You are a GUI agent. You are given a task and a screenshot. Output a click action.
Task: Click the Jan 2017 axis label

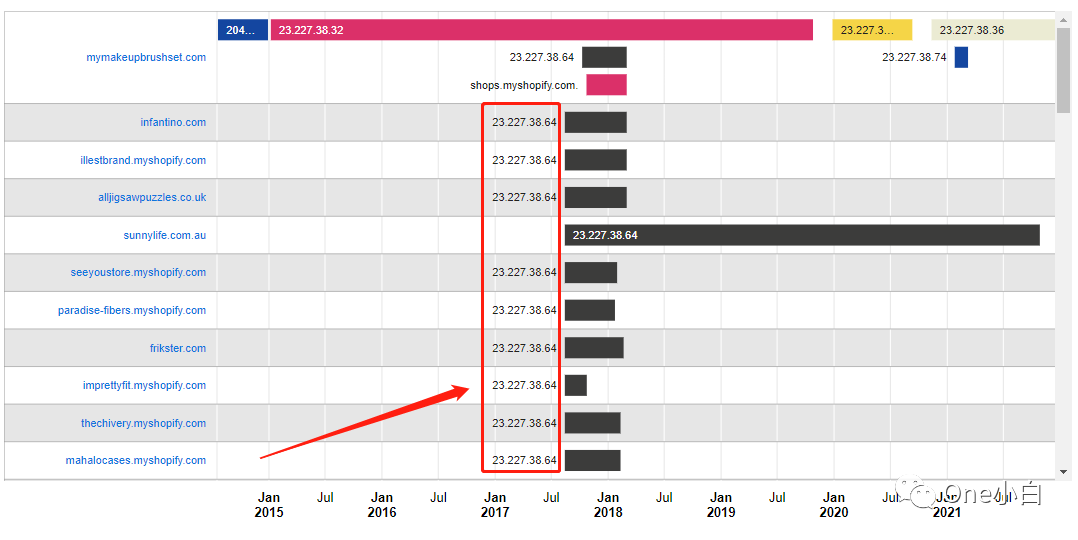pyautogui.click(x=495, y=505)
